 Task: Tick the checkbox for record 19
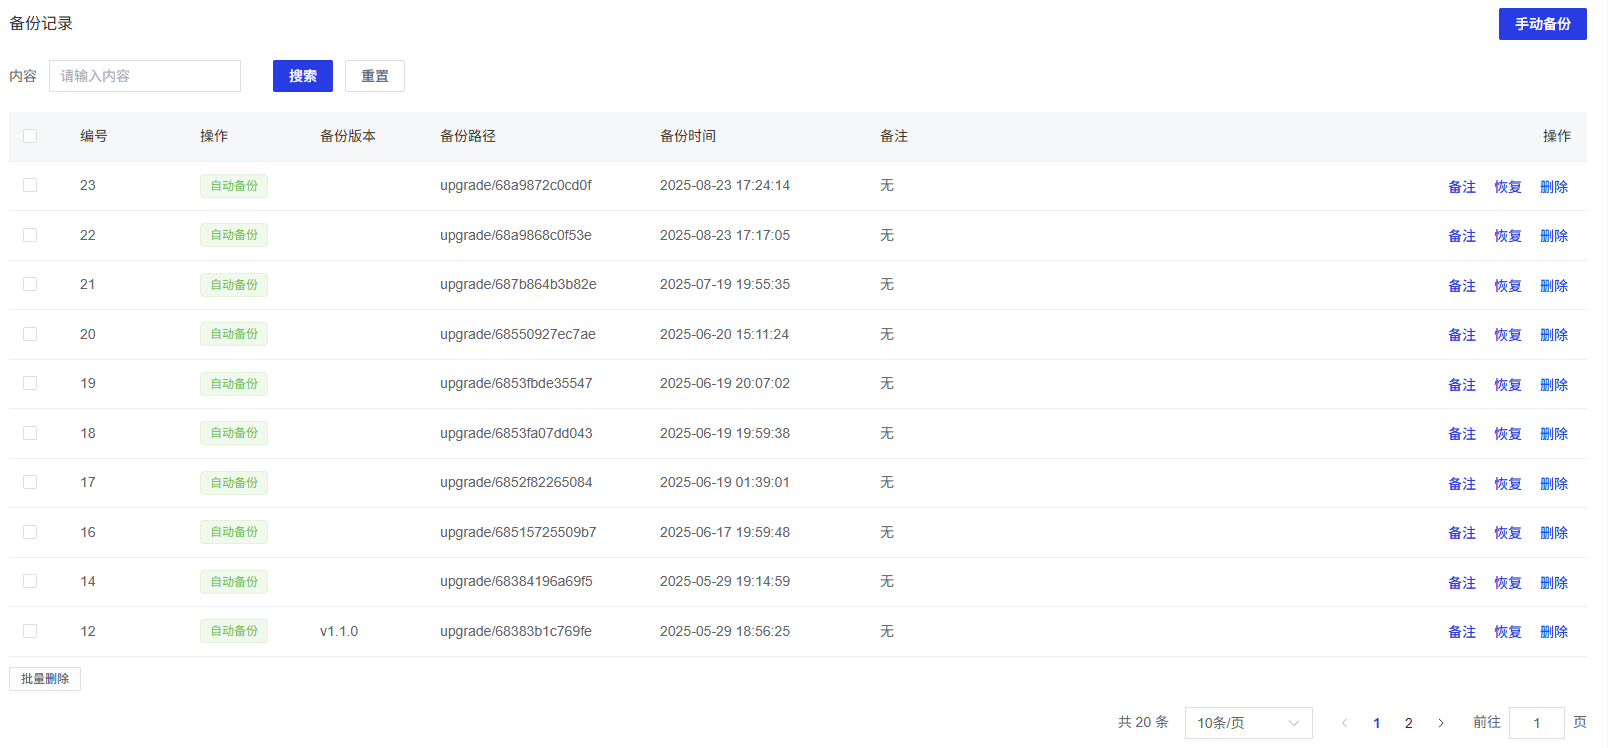pos(30,383)
